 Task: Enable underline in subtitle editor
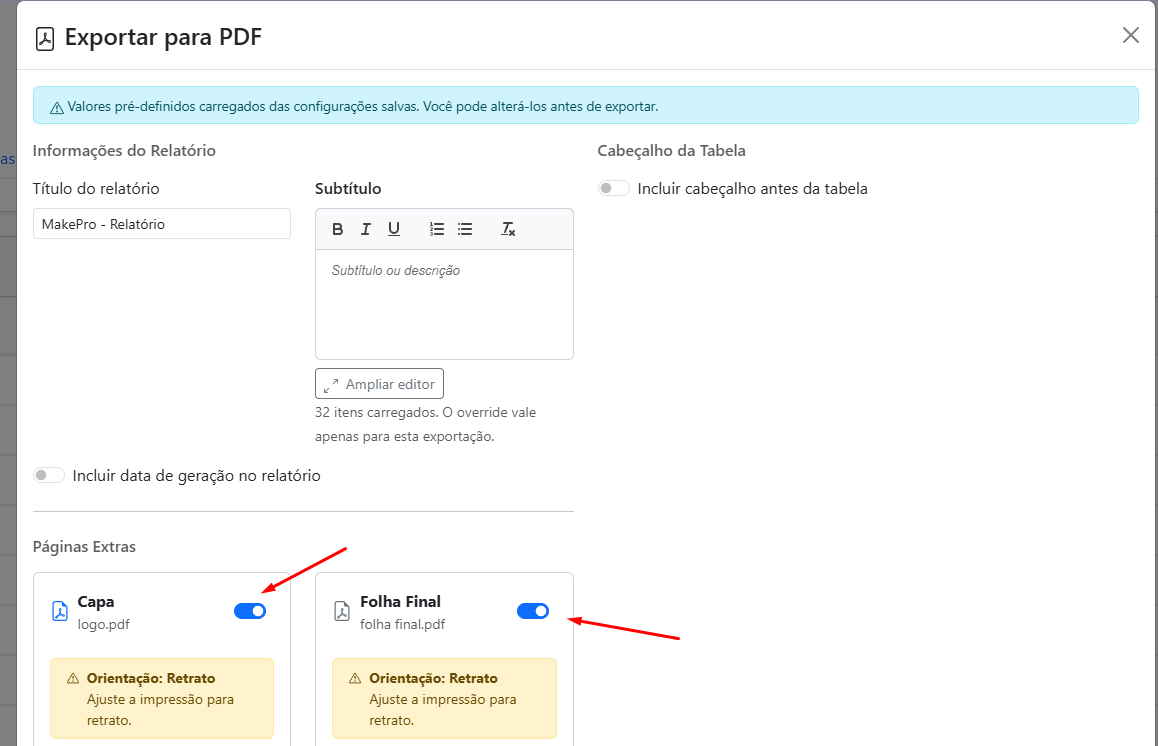[394, 229]
